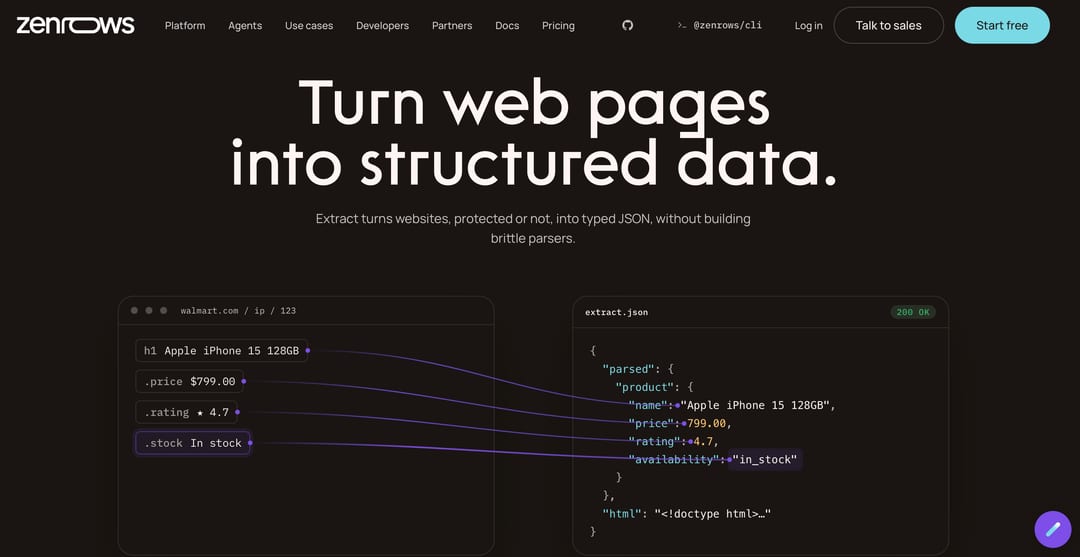Click the extract.json file name
1080x557 pixels.
616,312
